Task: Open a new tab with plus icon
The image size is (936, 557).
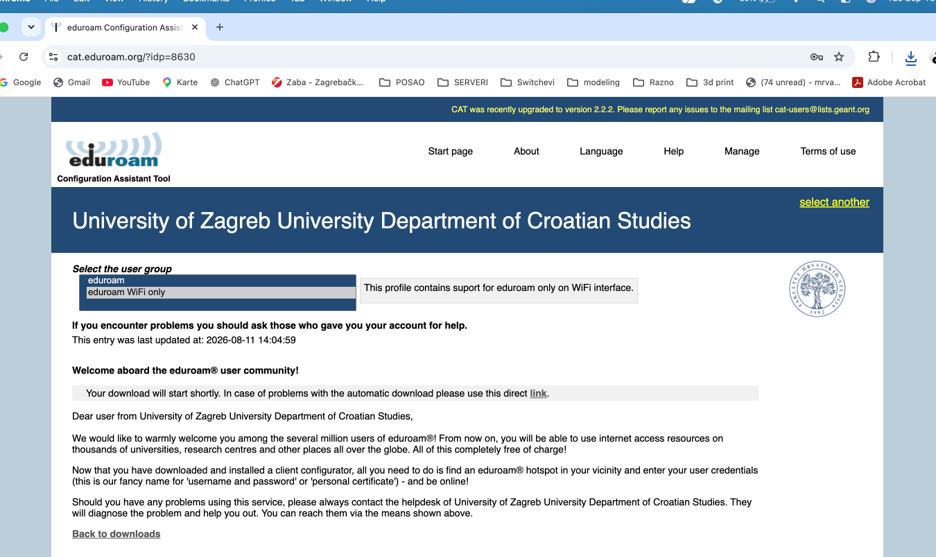Action: (220, 27)
